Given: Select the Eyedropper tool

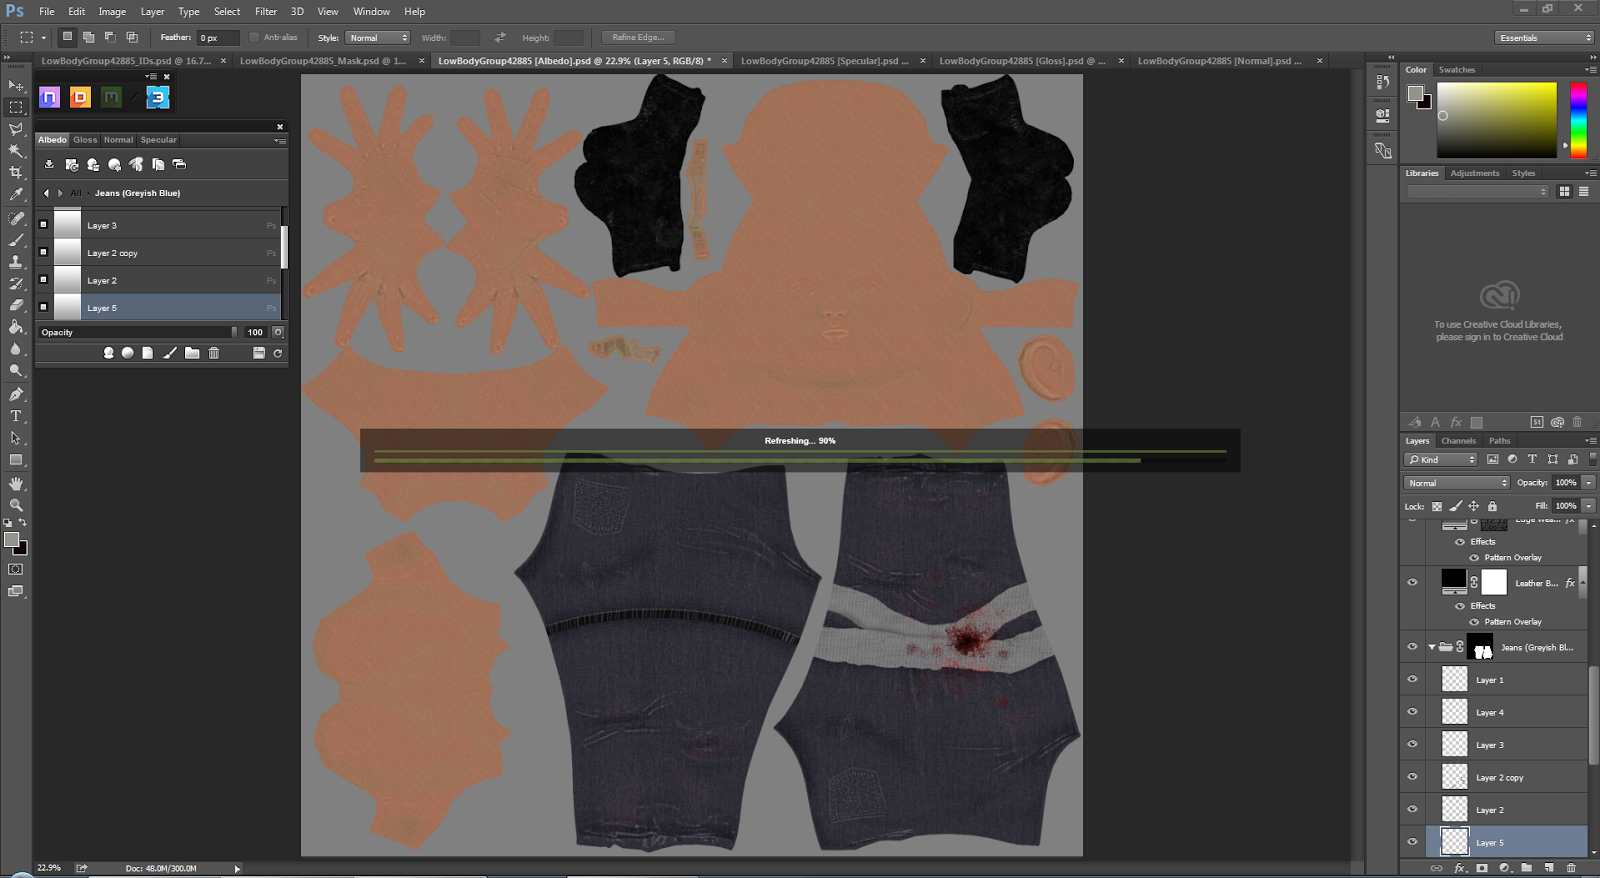Looking at the screenshot, I should (x=16, y=195).
